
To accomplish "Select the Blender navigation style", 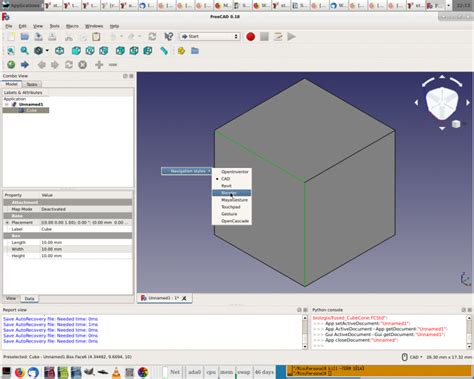I will point(232,193).
